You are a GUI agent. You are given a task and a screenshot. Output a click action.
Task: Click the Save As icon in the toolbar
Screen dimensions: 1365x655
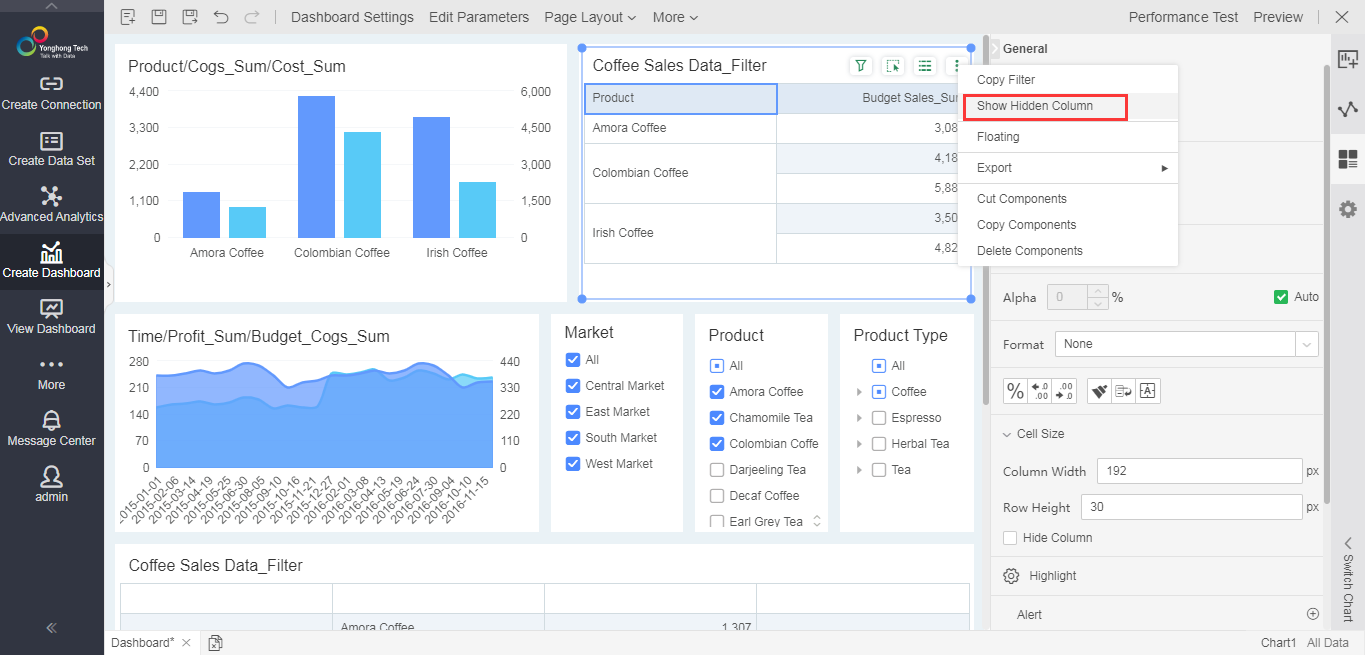190,17
